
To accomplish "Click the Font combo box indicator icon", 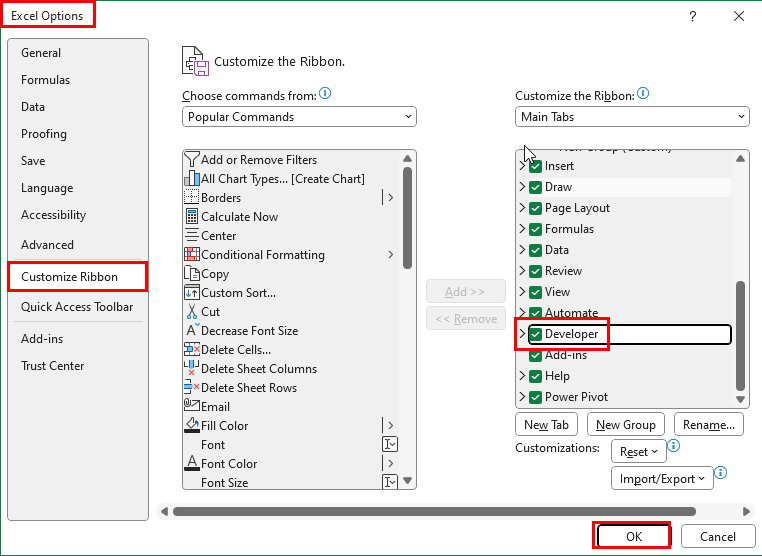I will tap(390, 444).
